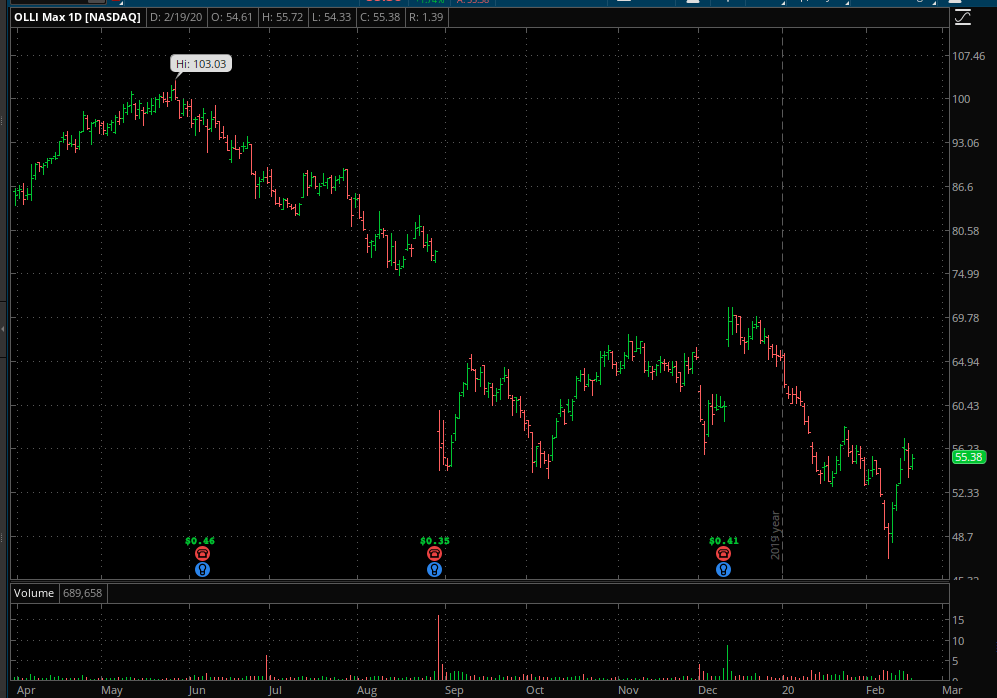The width and height of the screenshot is (997, 698).
Task: Click the Dec label on time axis
Action: click(708, 690)
